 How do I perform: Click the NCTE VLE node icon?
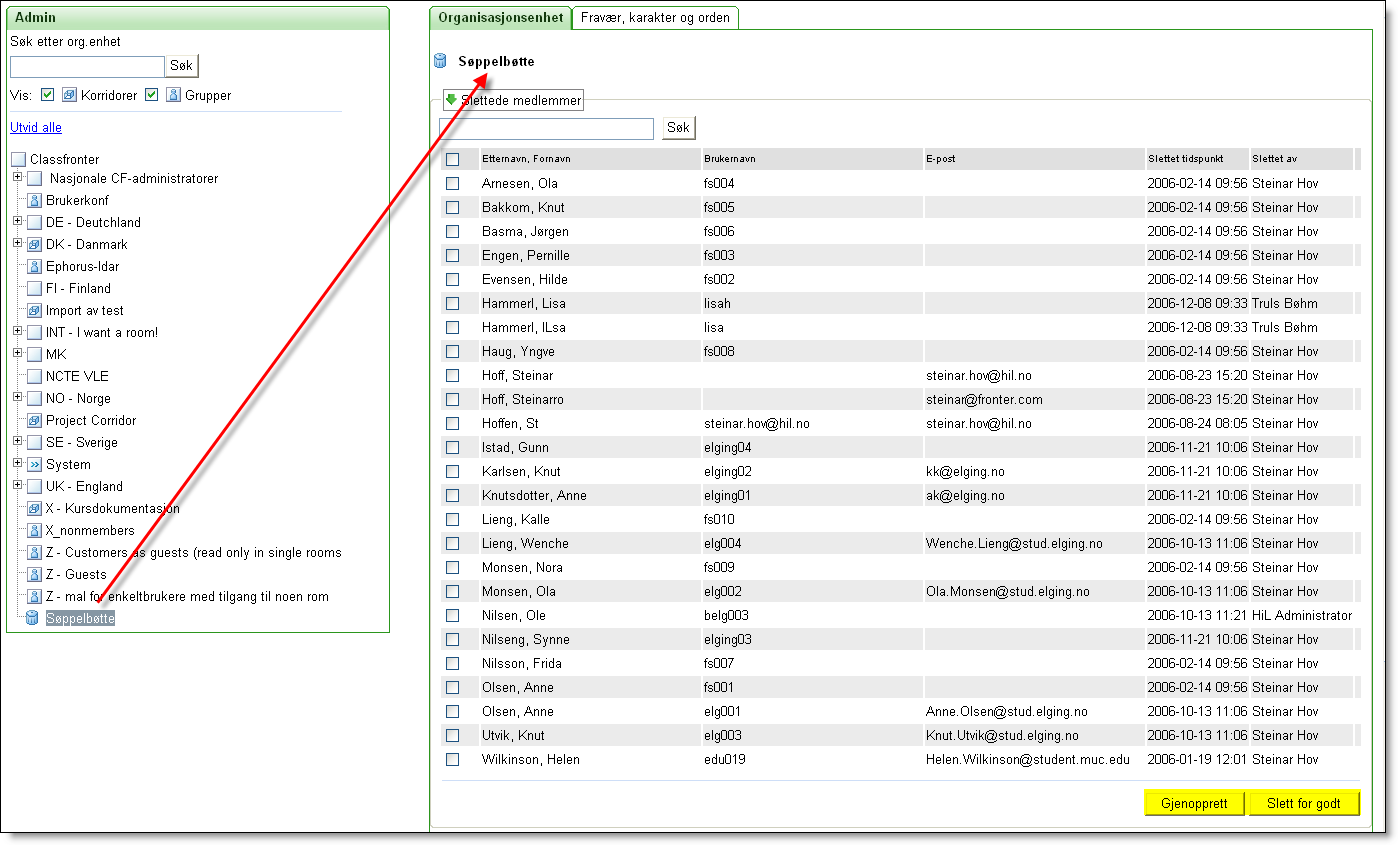[x=34, y=376]
